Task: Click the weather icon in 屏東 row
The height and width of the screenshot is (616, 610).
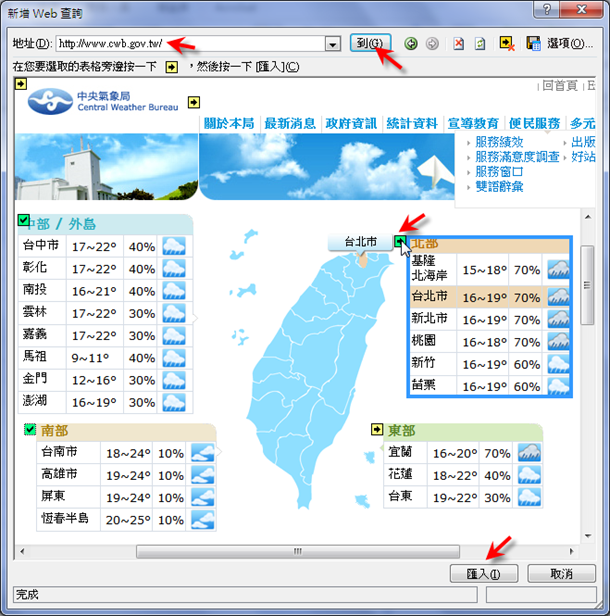Action: coord(203,497)
